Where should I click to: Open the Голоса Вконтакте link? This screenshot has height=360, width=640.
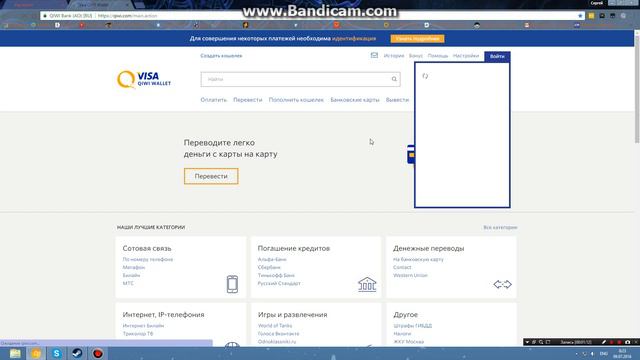pos(278,333)
